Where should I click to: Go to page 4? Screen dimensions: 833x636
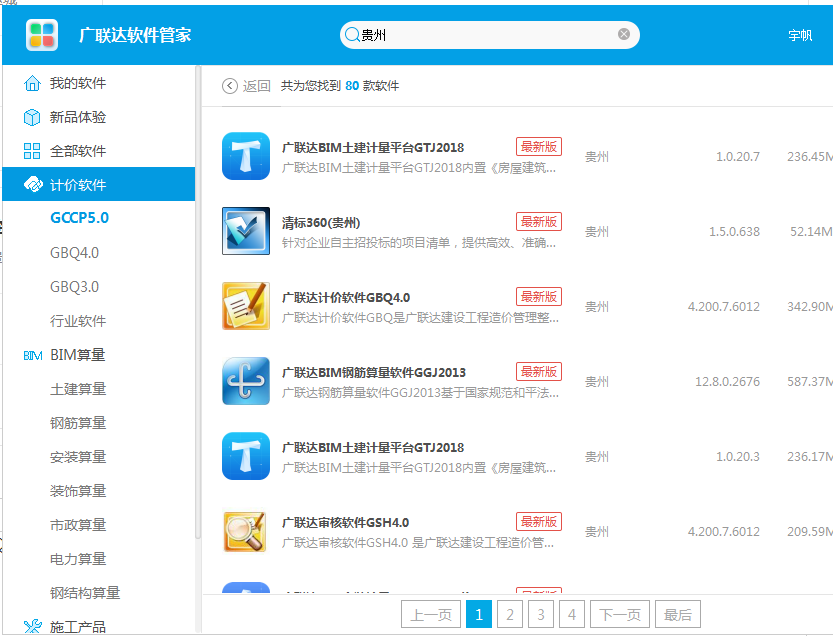(x=572, y=614)
